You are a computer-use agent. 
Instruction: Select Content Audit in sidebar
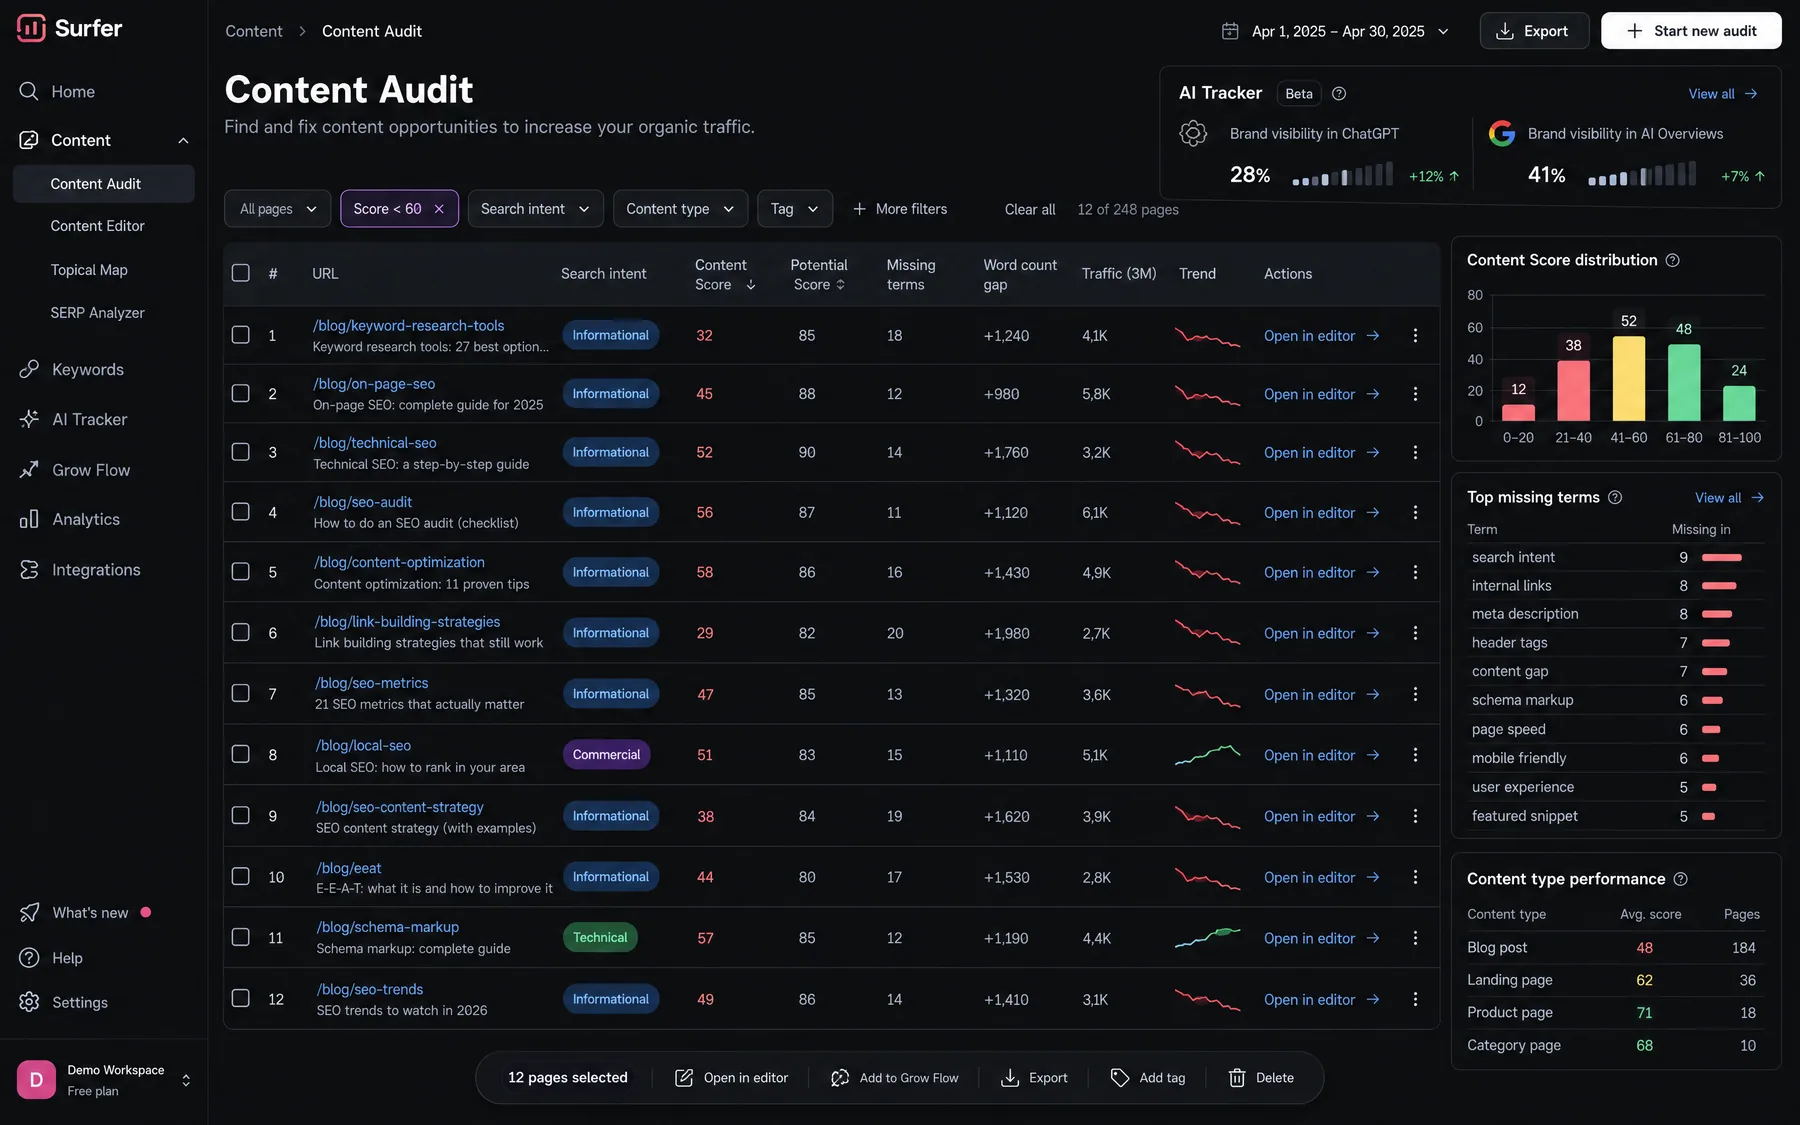pyautogui.click(x=104, y=184)
